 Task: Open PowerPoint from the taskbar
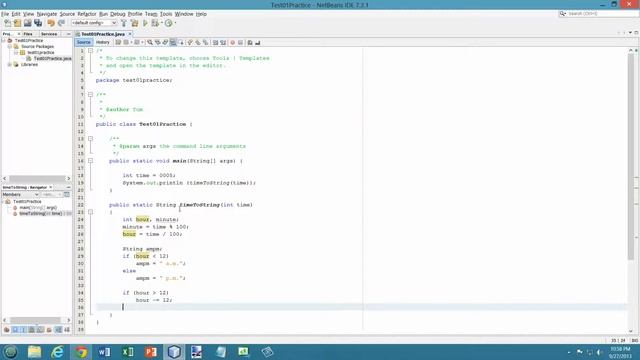coord(151,352)
